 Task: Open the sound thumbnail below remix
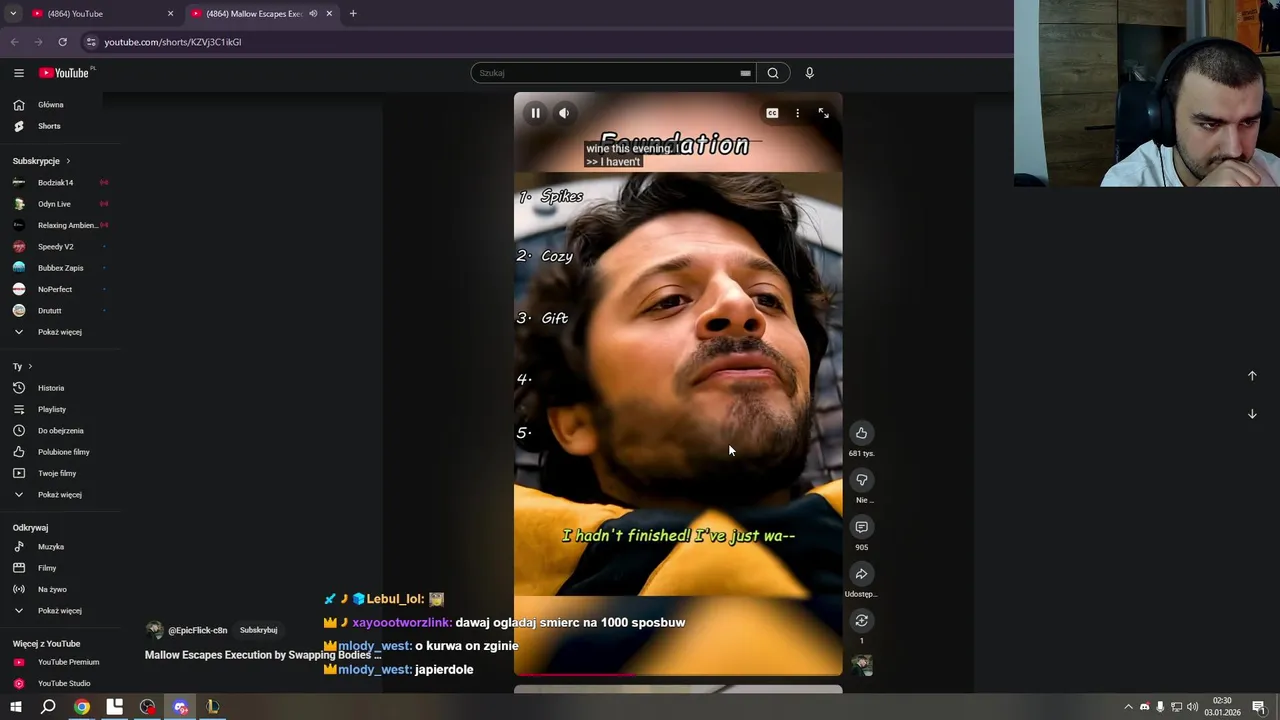pyautogui.click(x=861, y=664)
